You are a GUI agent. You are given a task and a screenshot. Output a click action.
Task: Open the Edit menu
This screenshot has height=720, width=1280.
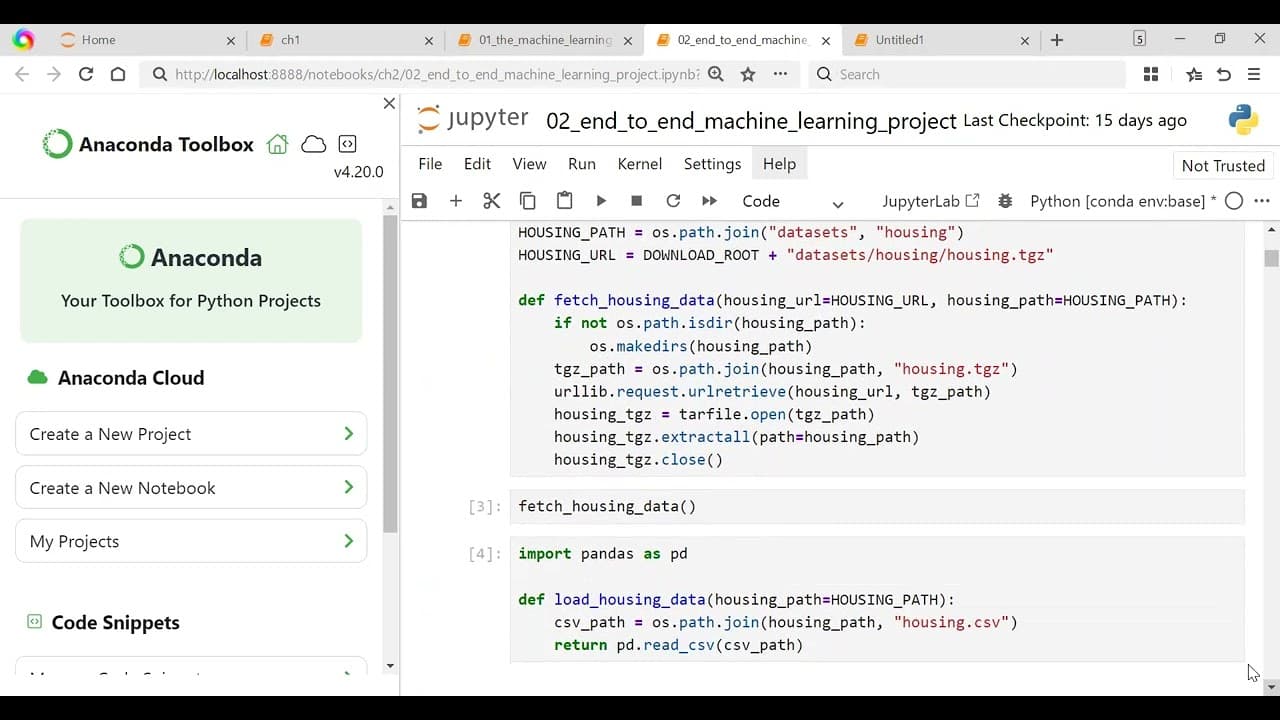(x=477, y=164)
